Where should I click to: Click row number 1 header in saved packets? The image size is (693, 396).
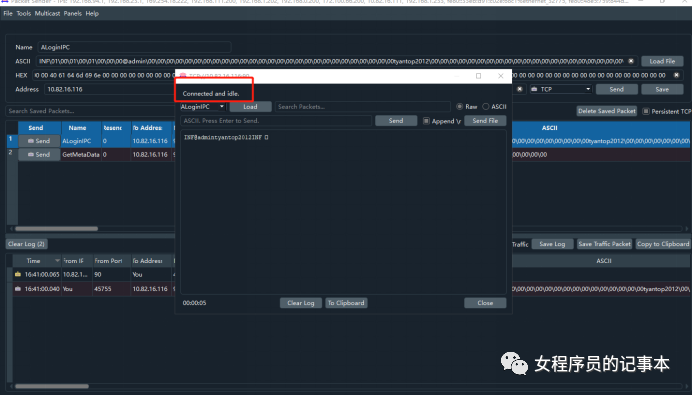(11, 140)
